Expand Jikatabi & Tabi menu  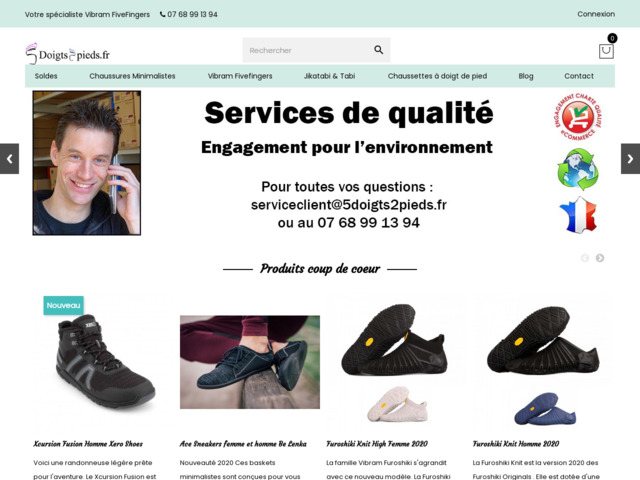click(329, 76)
